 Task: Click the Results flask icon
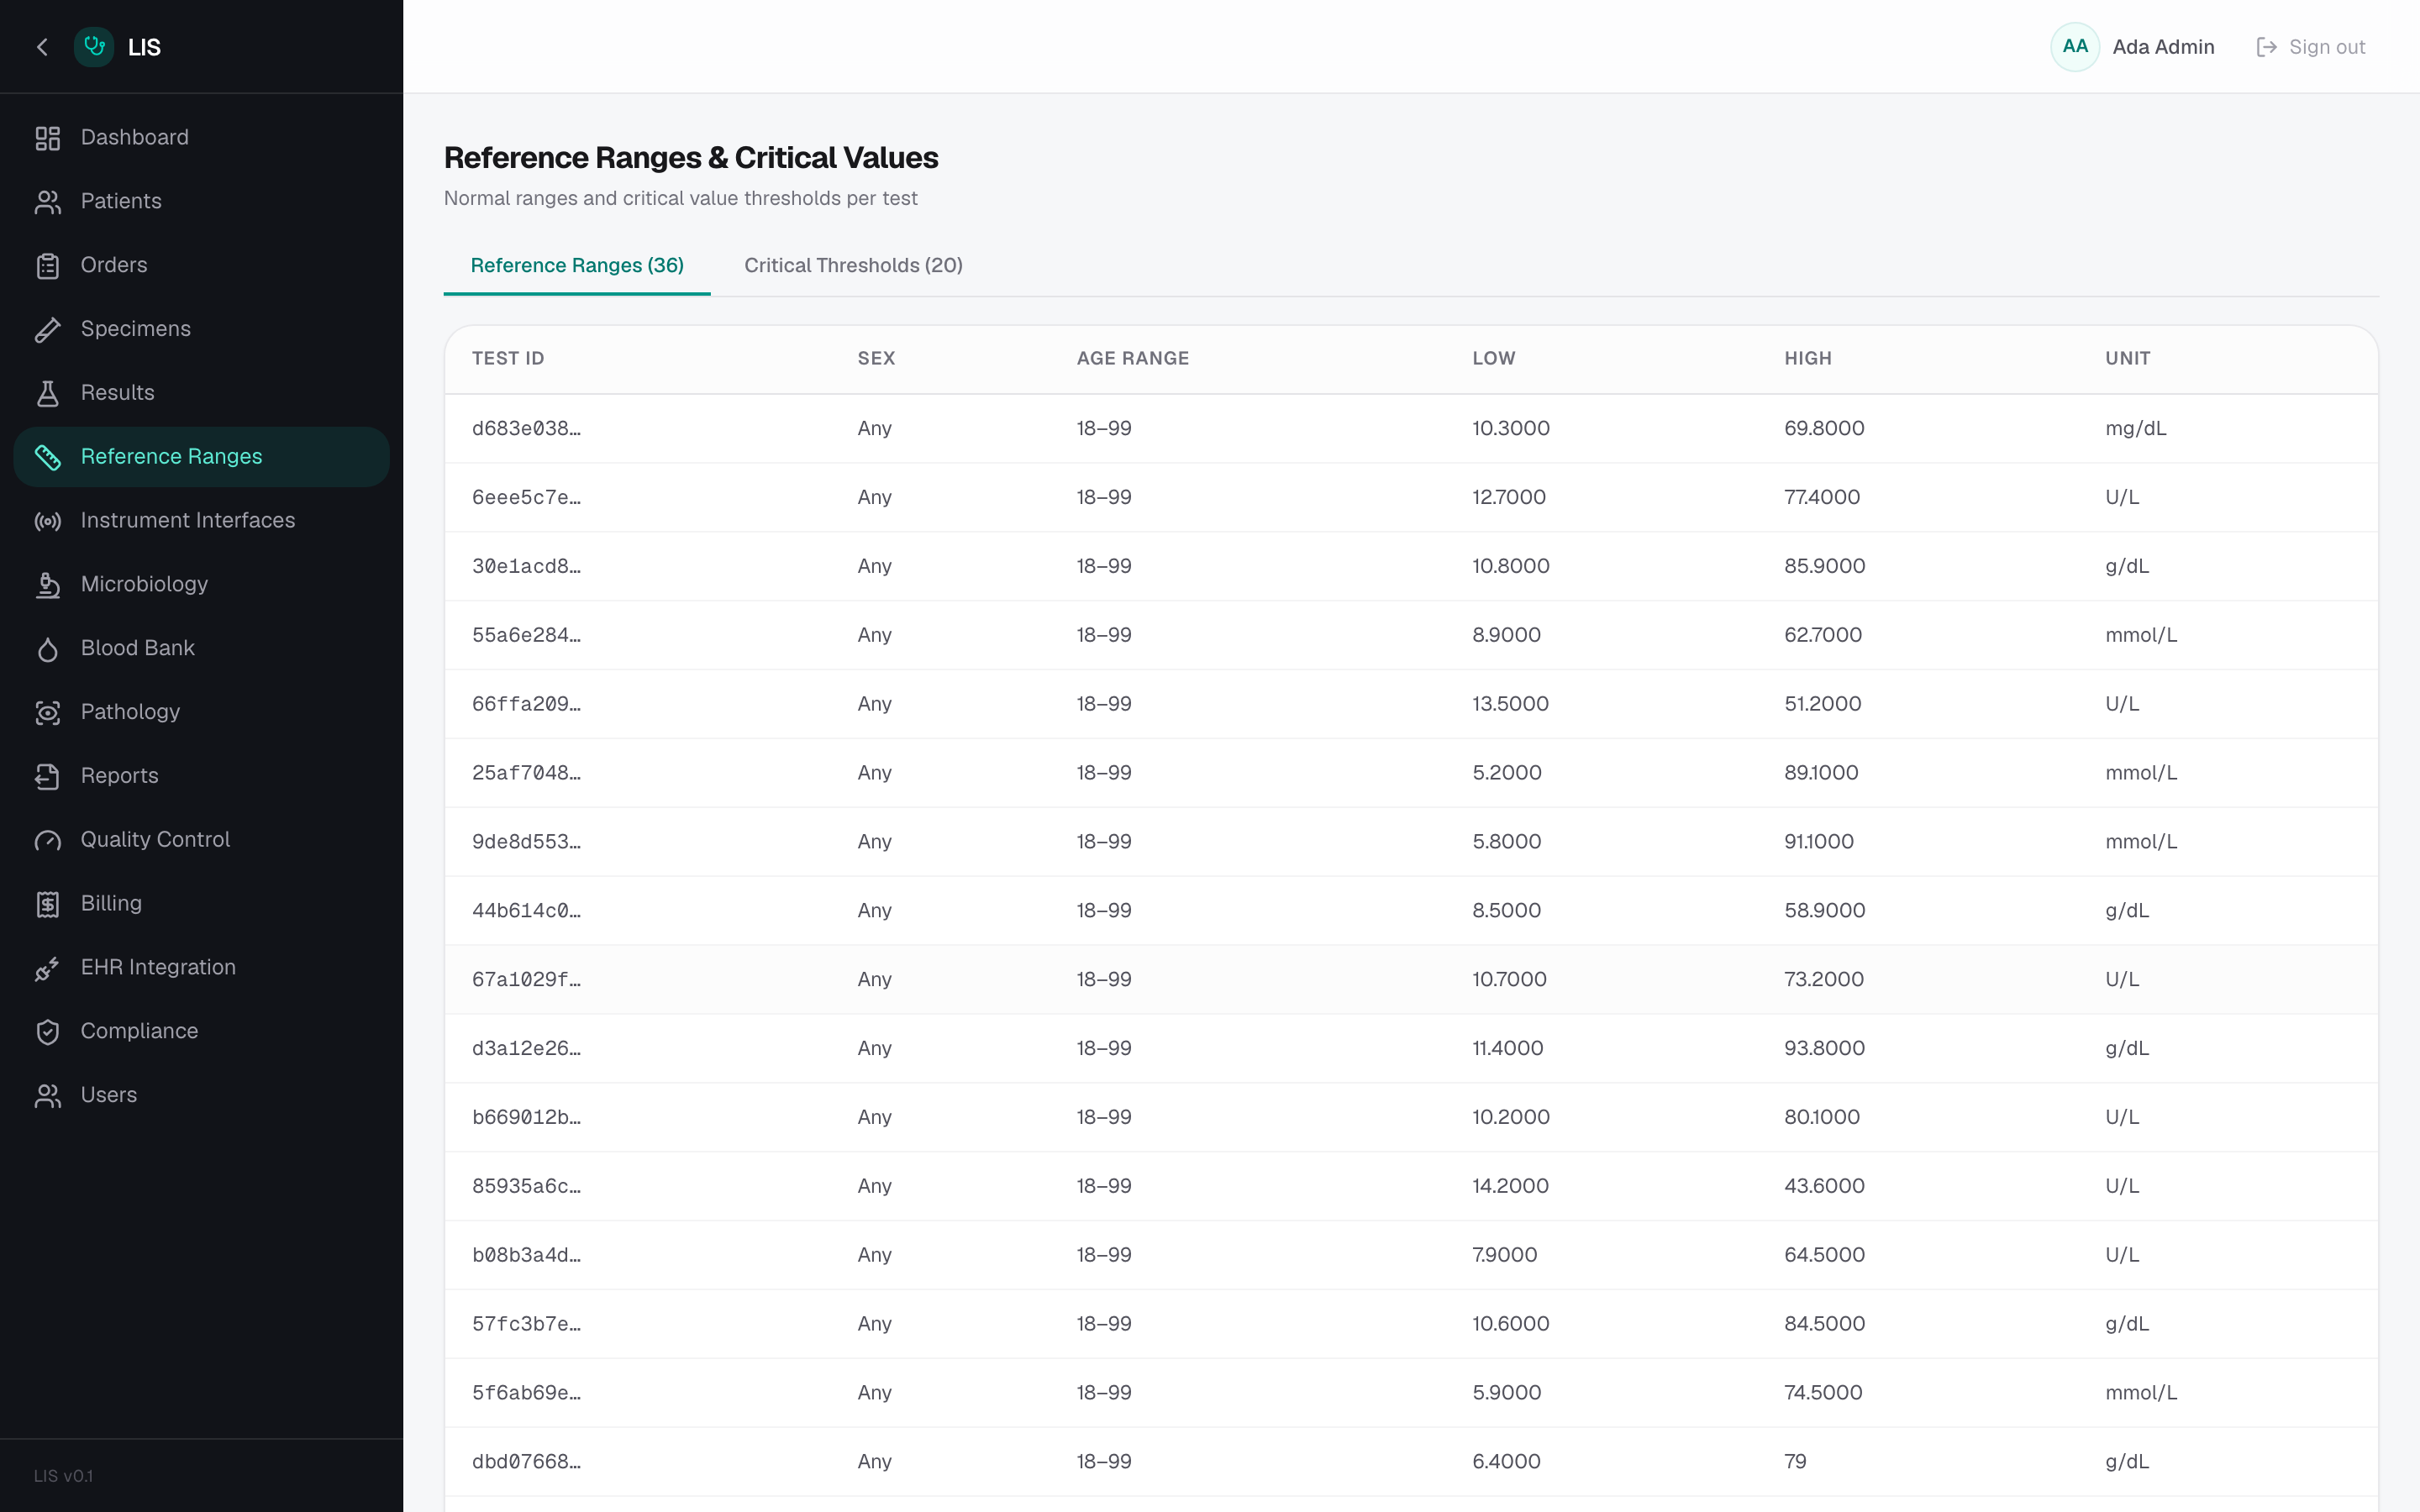pyautogui.click(x=48, y=393)
